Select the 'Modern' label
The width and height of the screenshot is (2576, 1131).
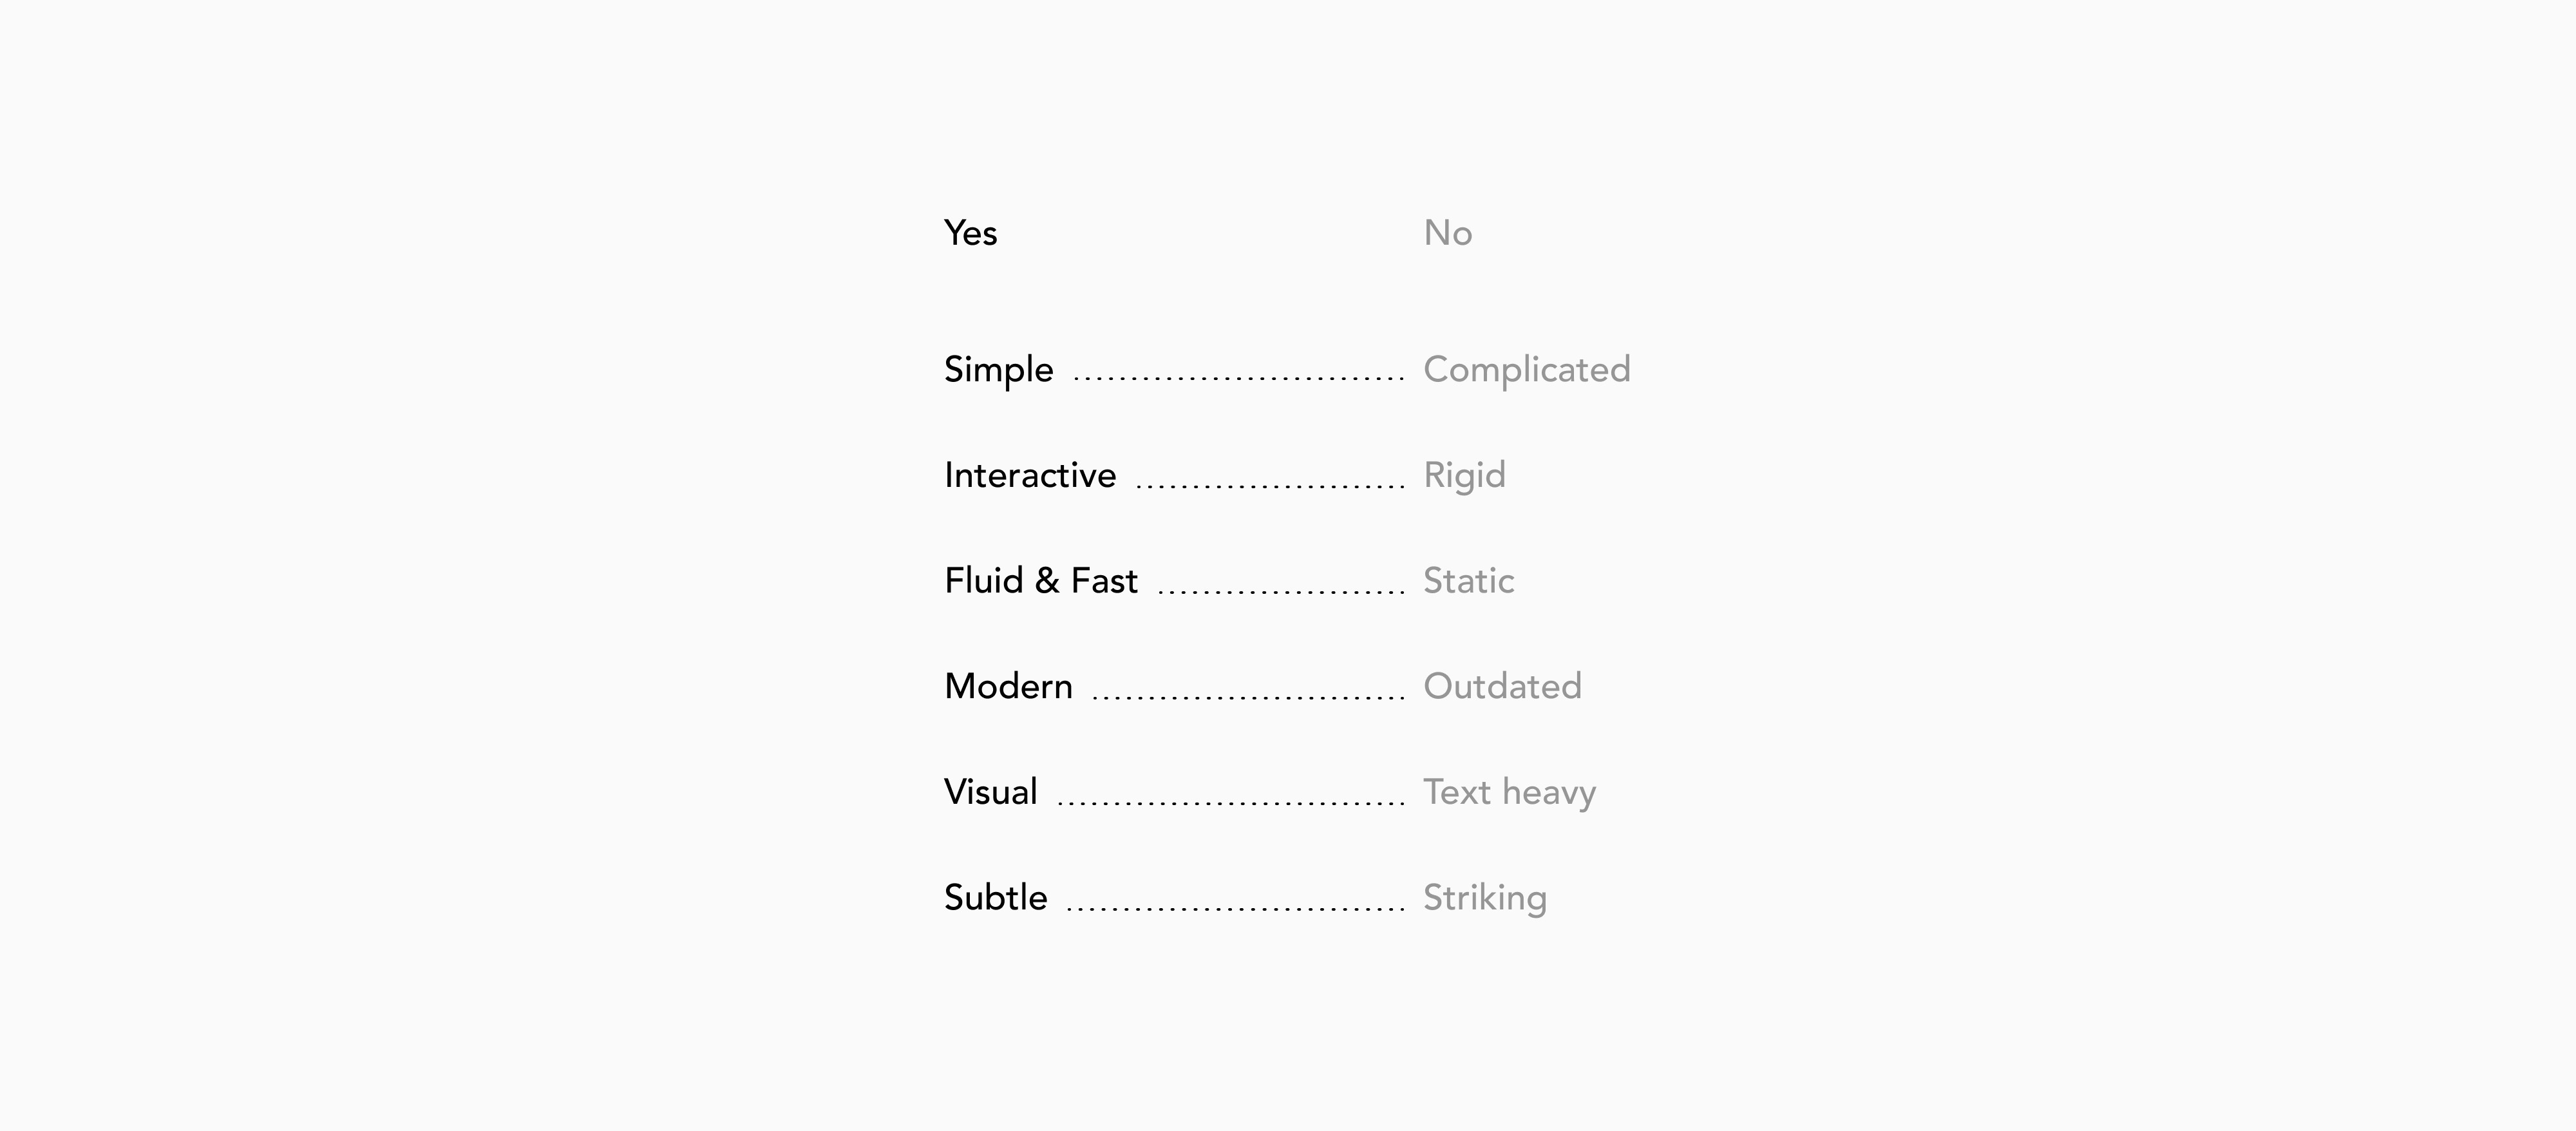point(1008,687)
